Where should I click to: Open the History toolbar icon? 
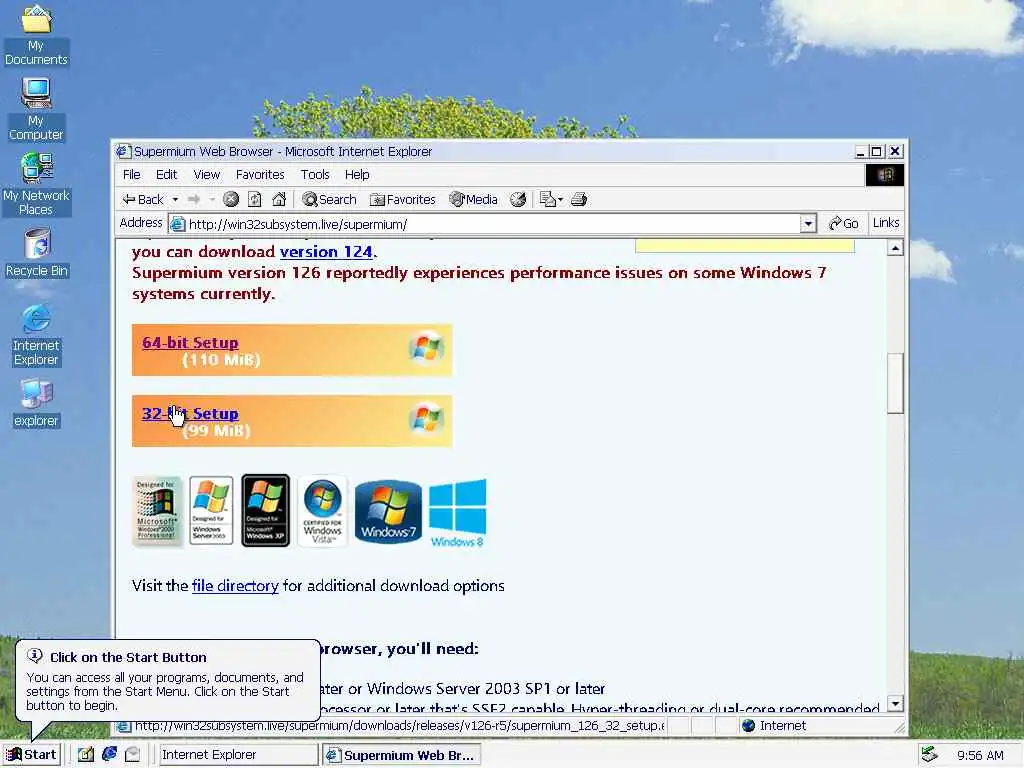coord(518,199)
